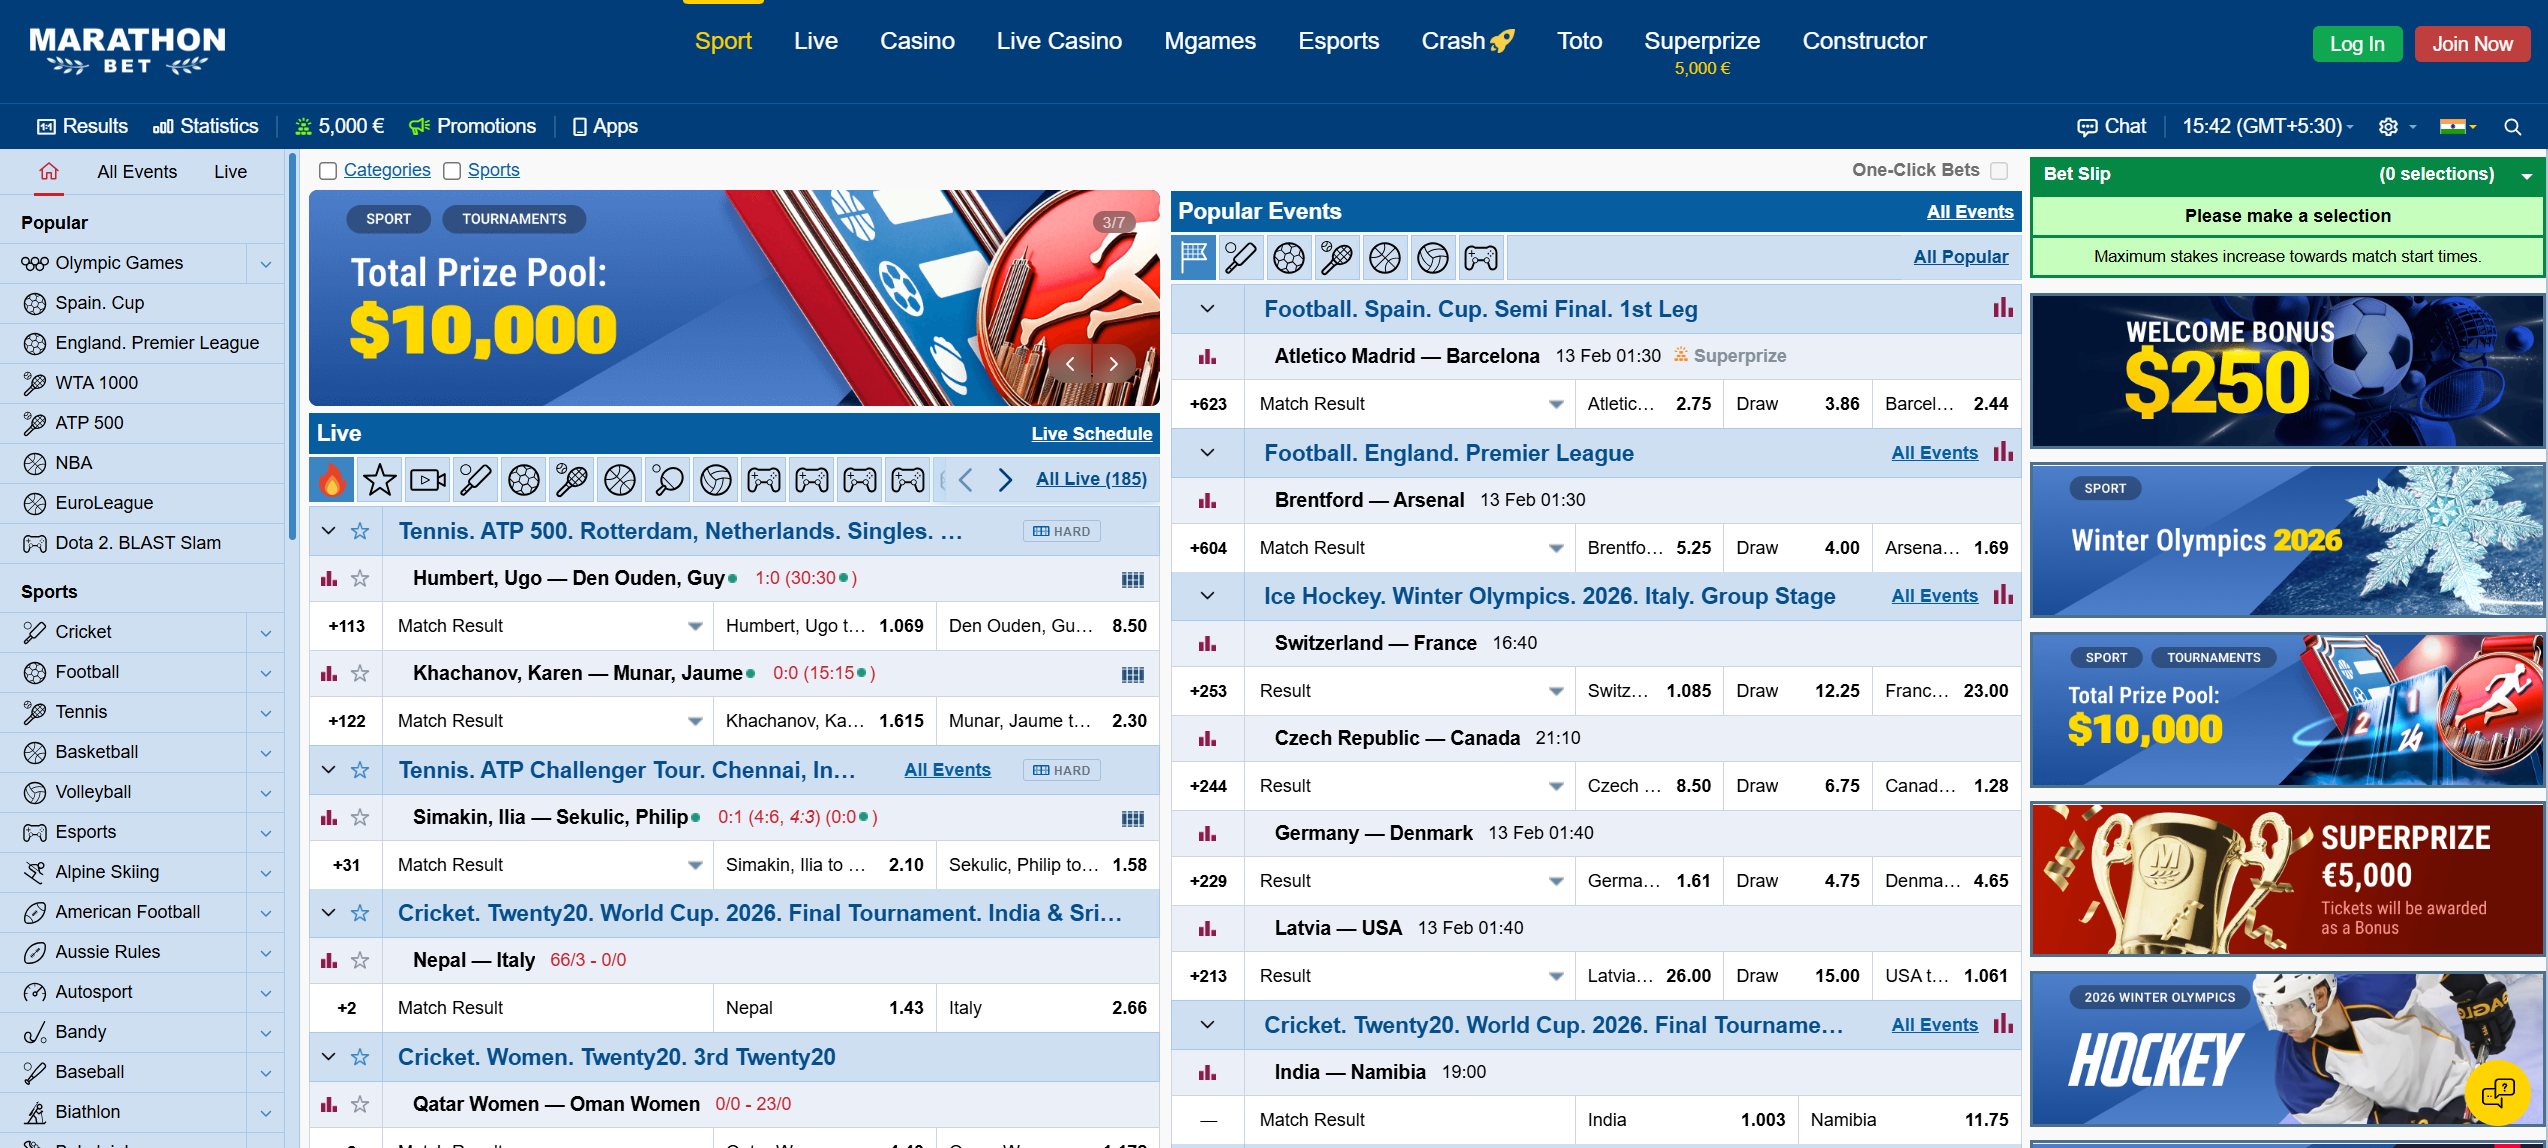
Task: Click the favorites star filter in Live bar
Action: pyautogui.click(x=380, y=480)
